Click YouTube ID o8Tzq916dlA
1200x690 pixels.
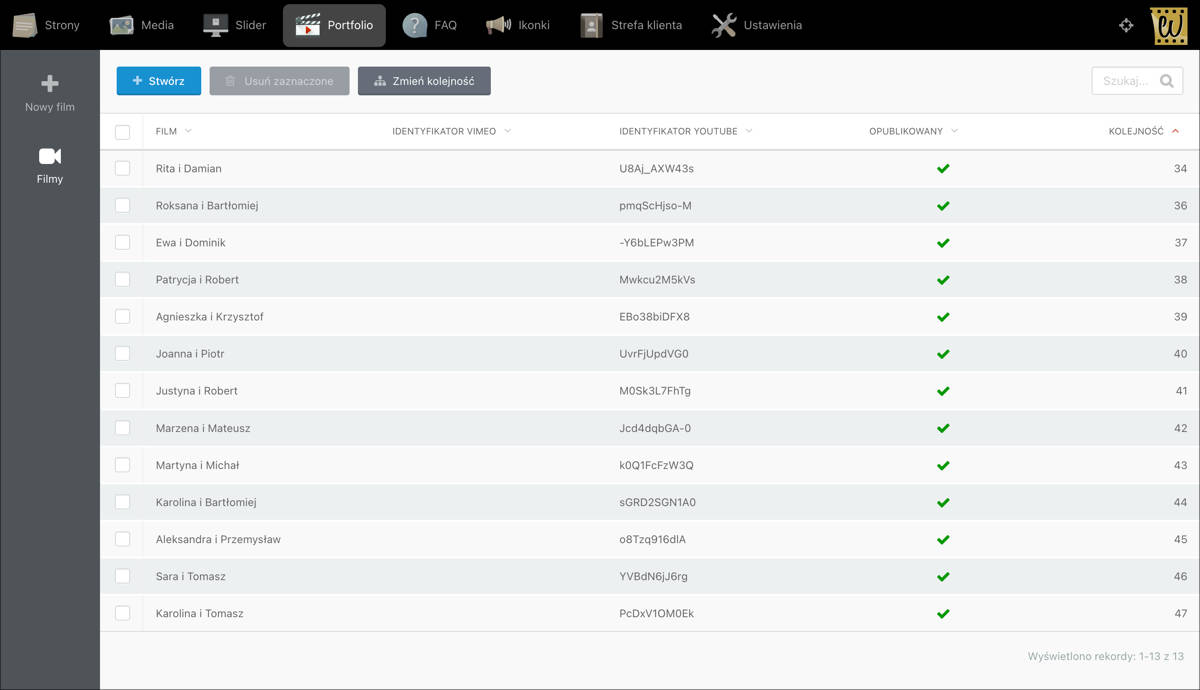pos(653,539)
